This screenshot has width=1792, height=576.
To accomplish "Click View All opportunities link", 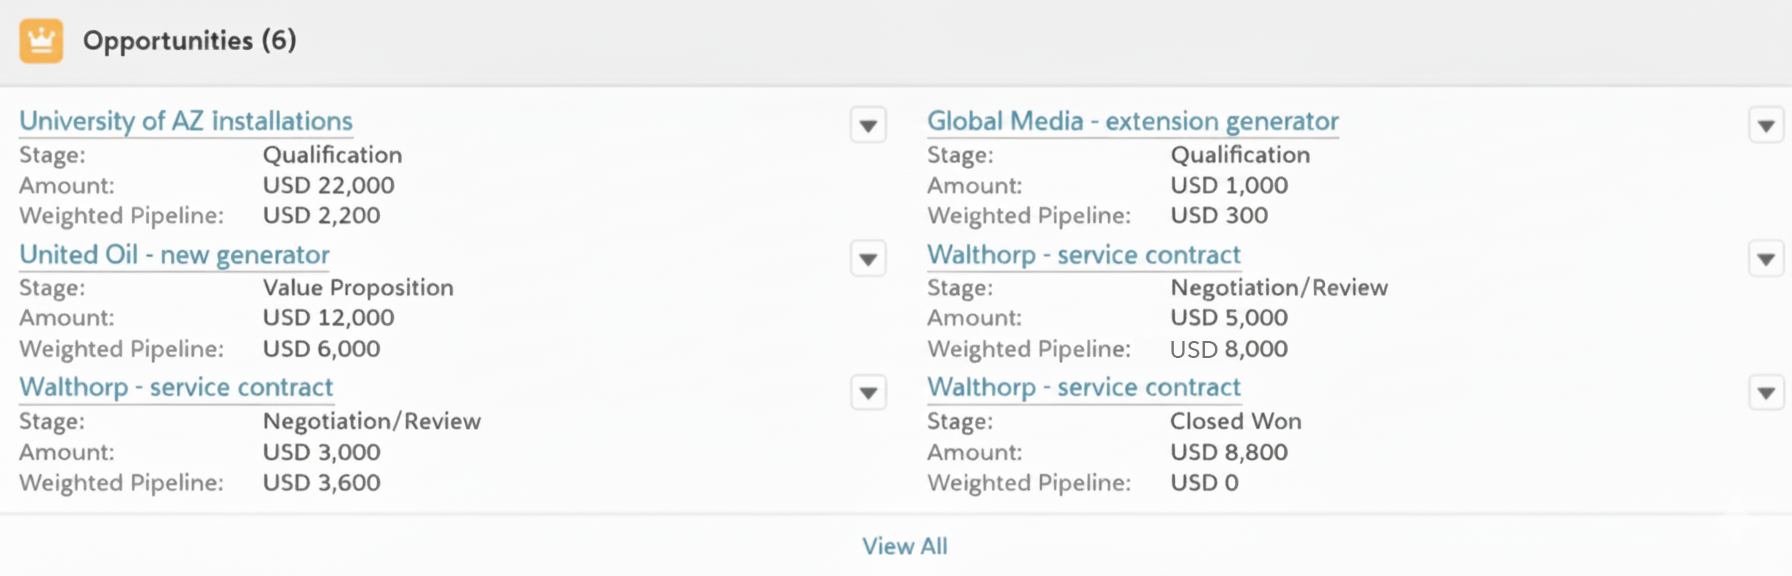I will [904, 546].
